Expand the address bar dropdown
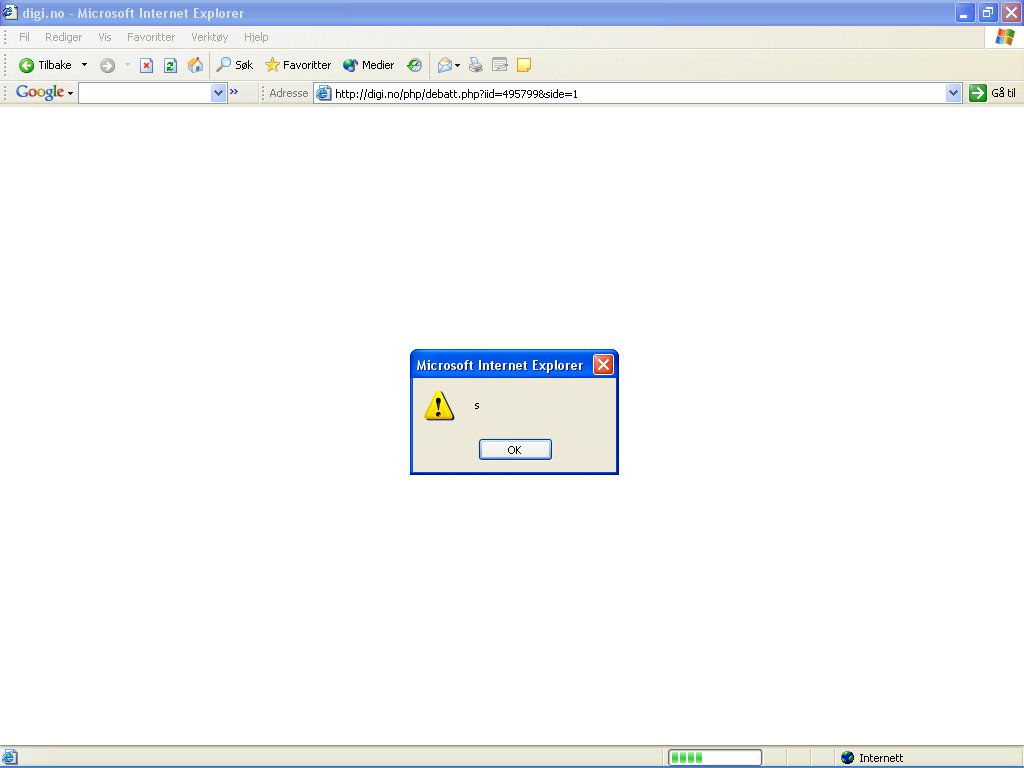 [953, 93]
